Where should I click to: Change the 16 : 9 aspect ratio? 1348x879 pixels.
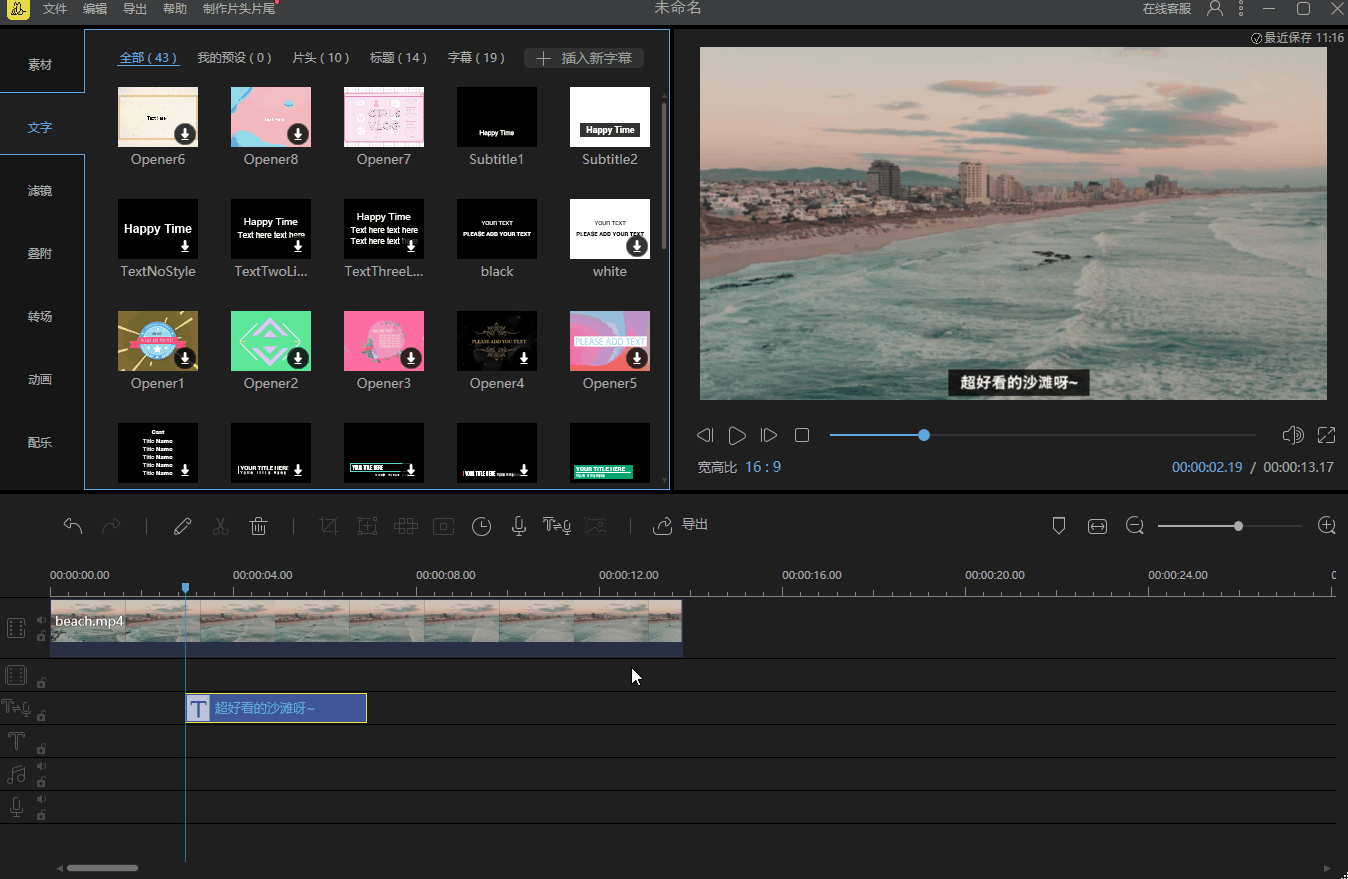[x=763, y=467]
